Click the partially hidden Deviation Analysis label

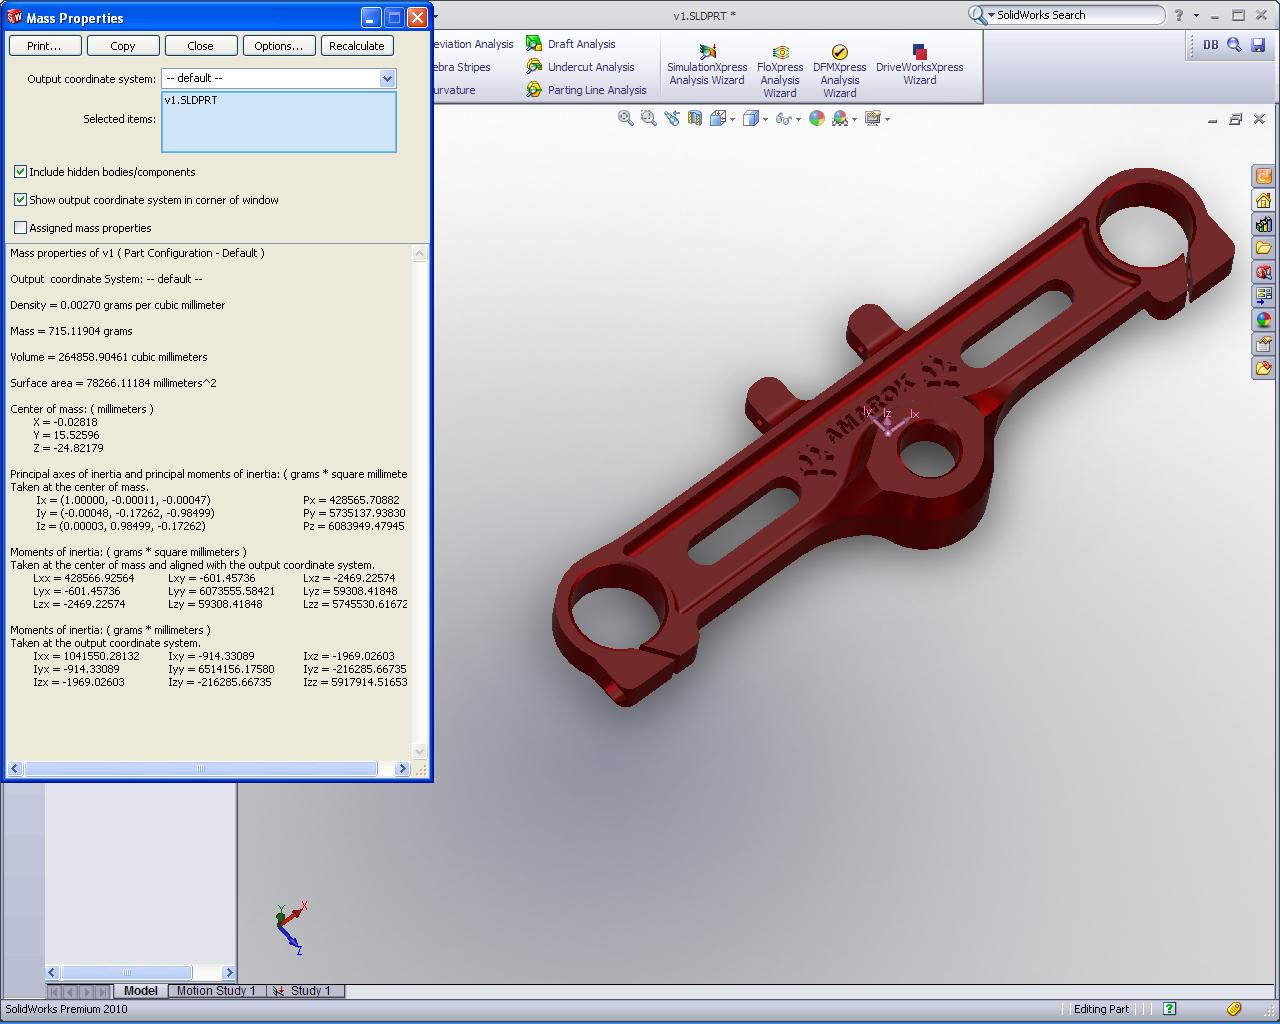(473, 44)
